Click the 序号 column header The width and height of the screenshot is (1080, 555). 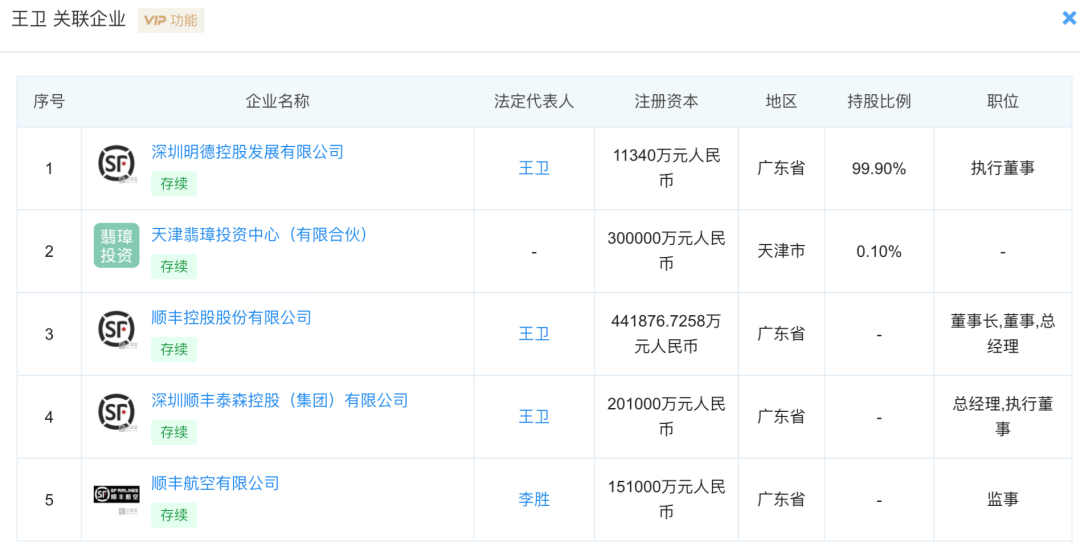pyautogui.click(x=49, y=101)
